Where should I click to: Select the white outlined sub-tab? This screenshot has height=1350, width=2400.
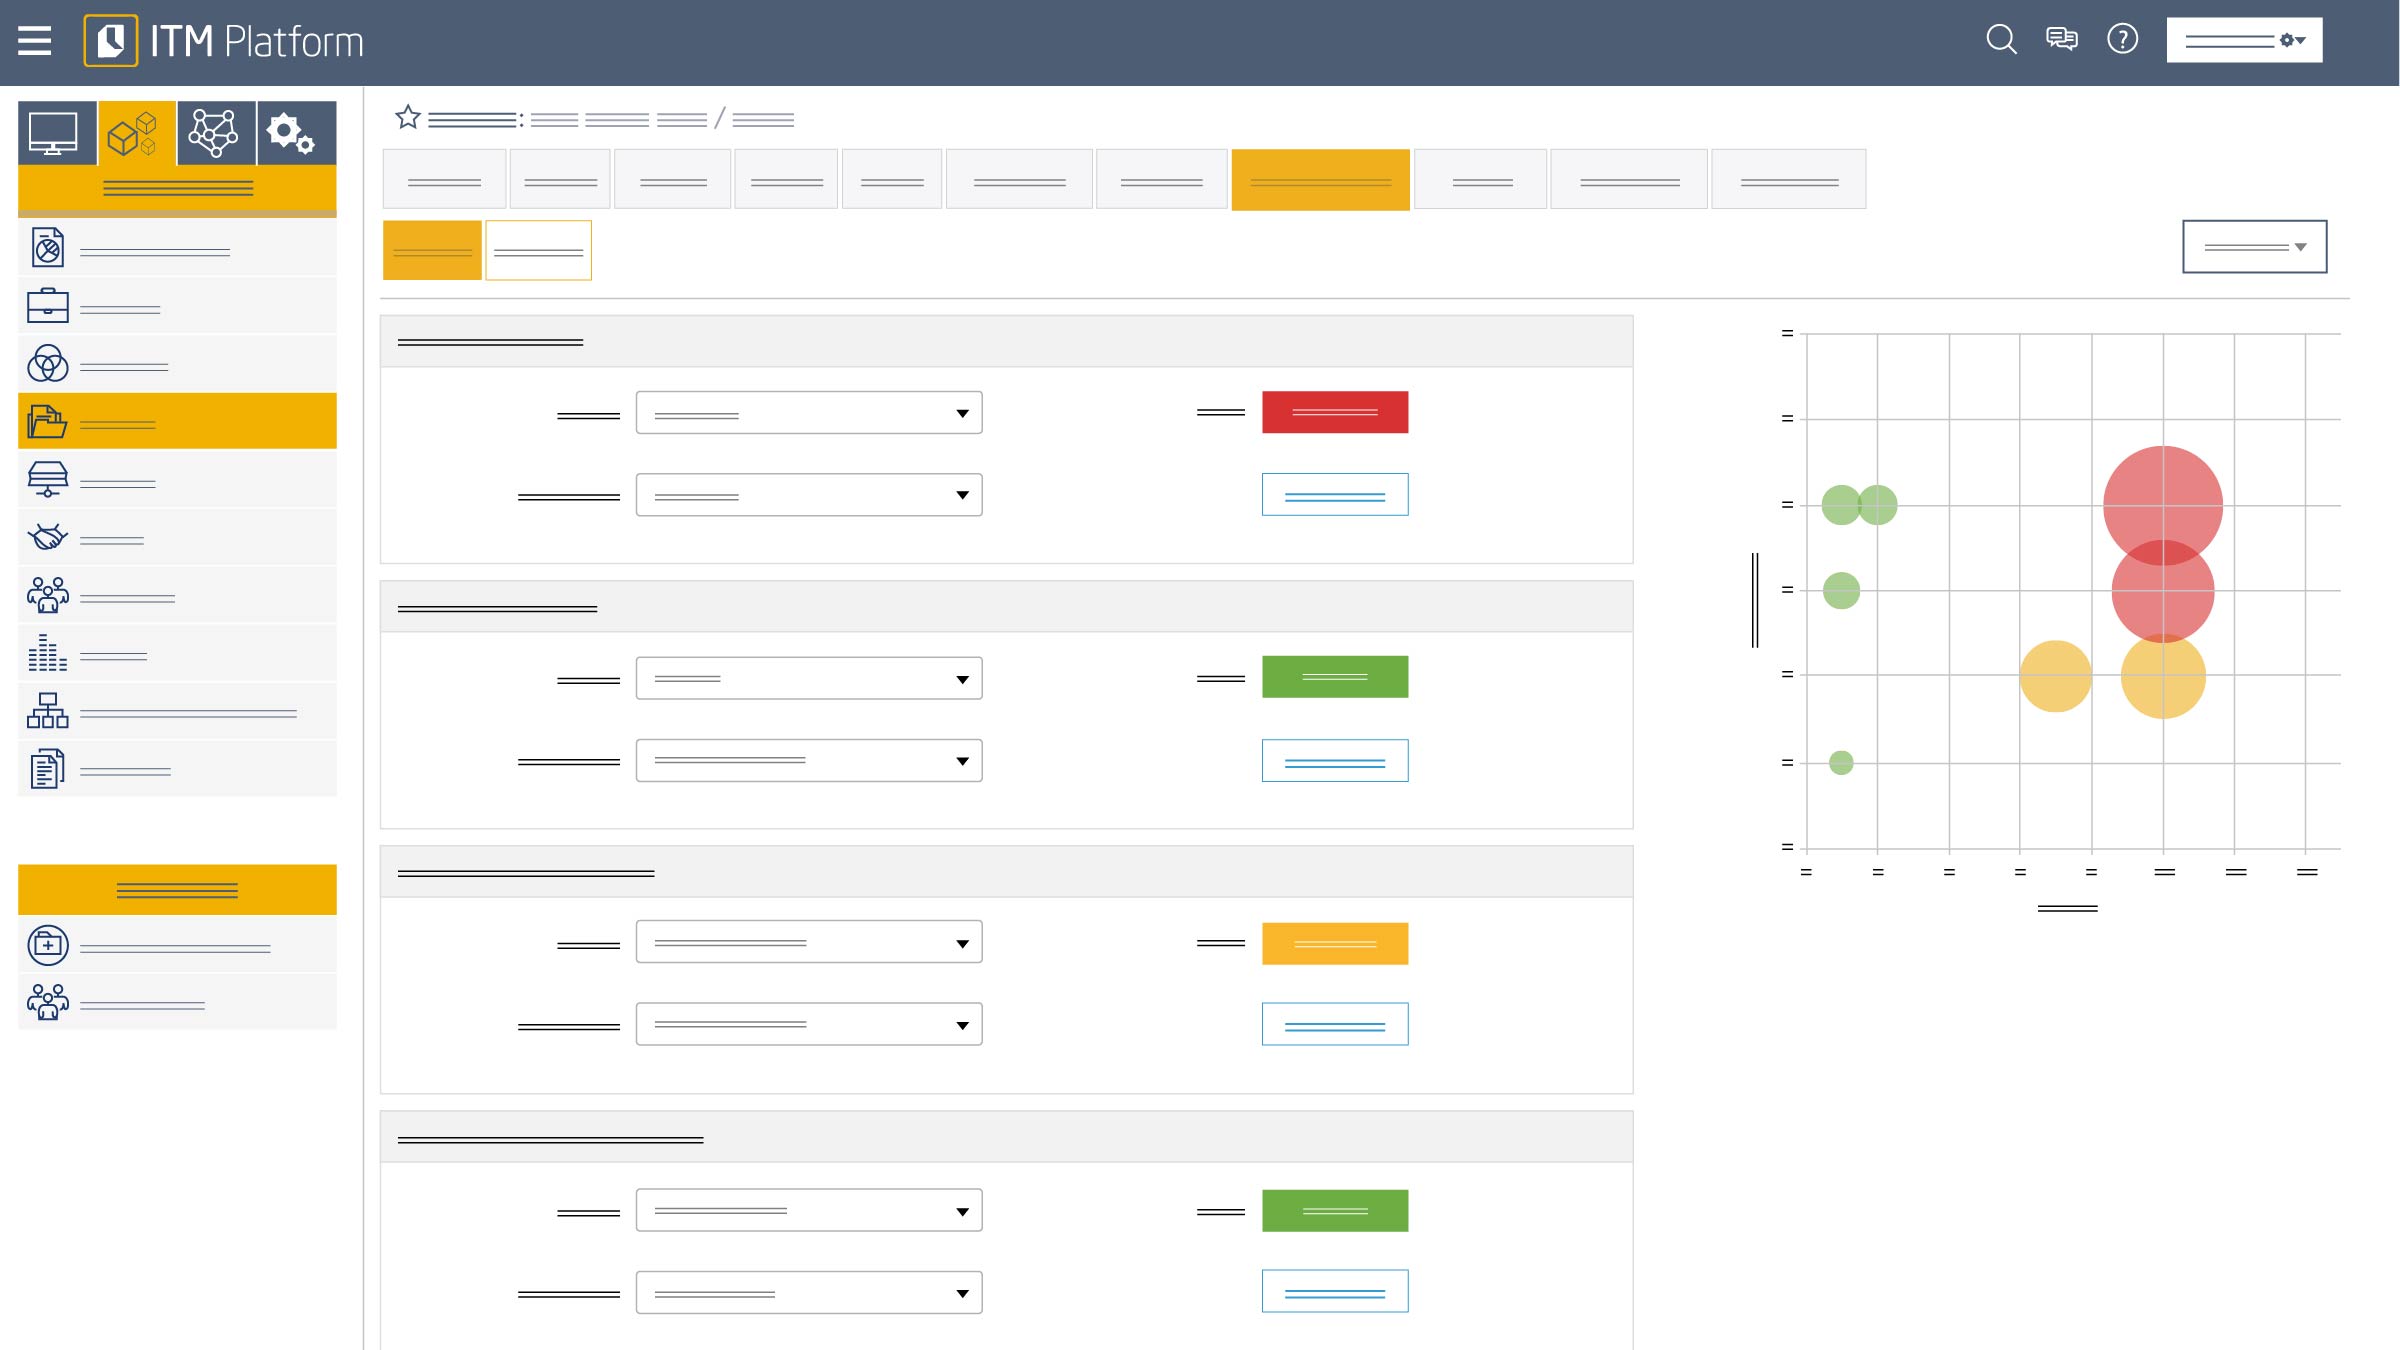pyautogui.click(x=538, y=250)
